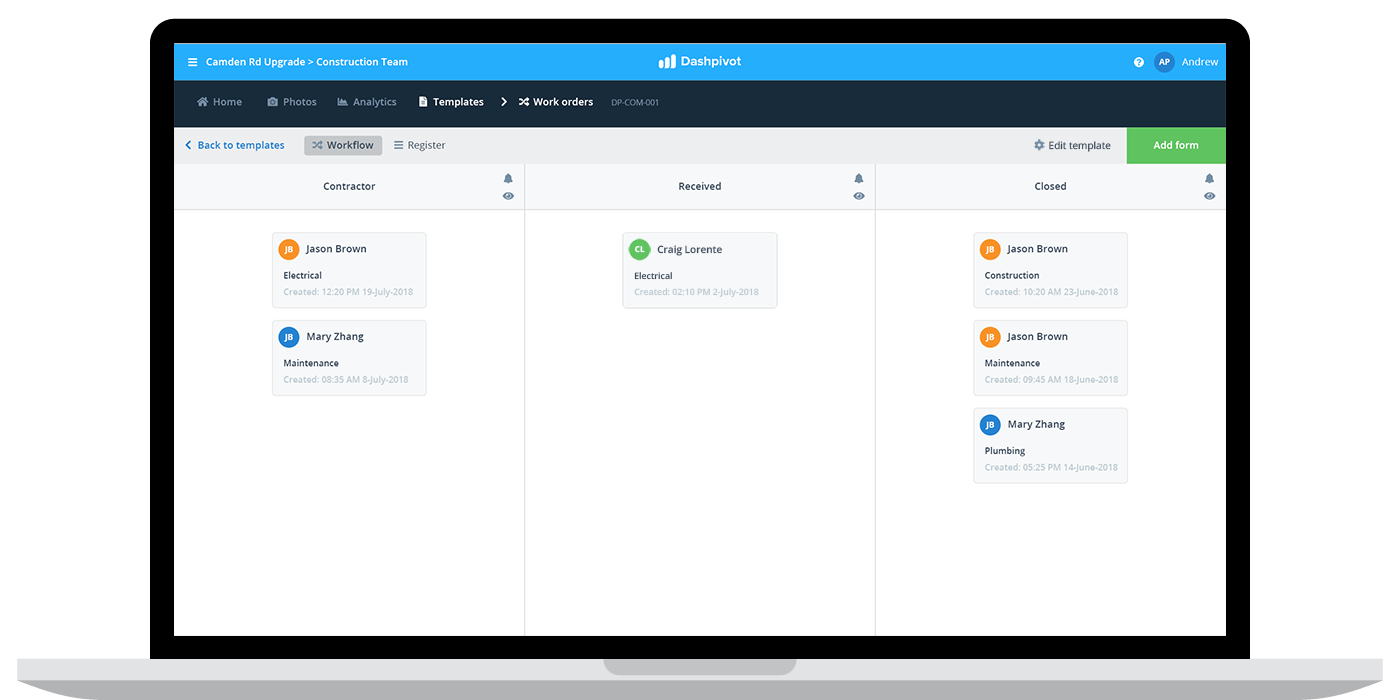Click the CL avatar on Craig Lorente card
This screenshot has height=700, width=1400.
click(x=639, y=250)
